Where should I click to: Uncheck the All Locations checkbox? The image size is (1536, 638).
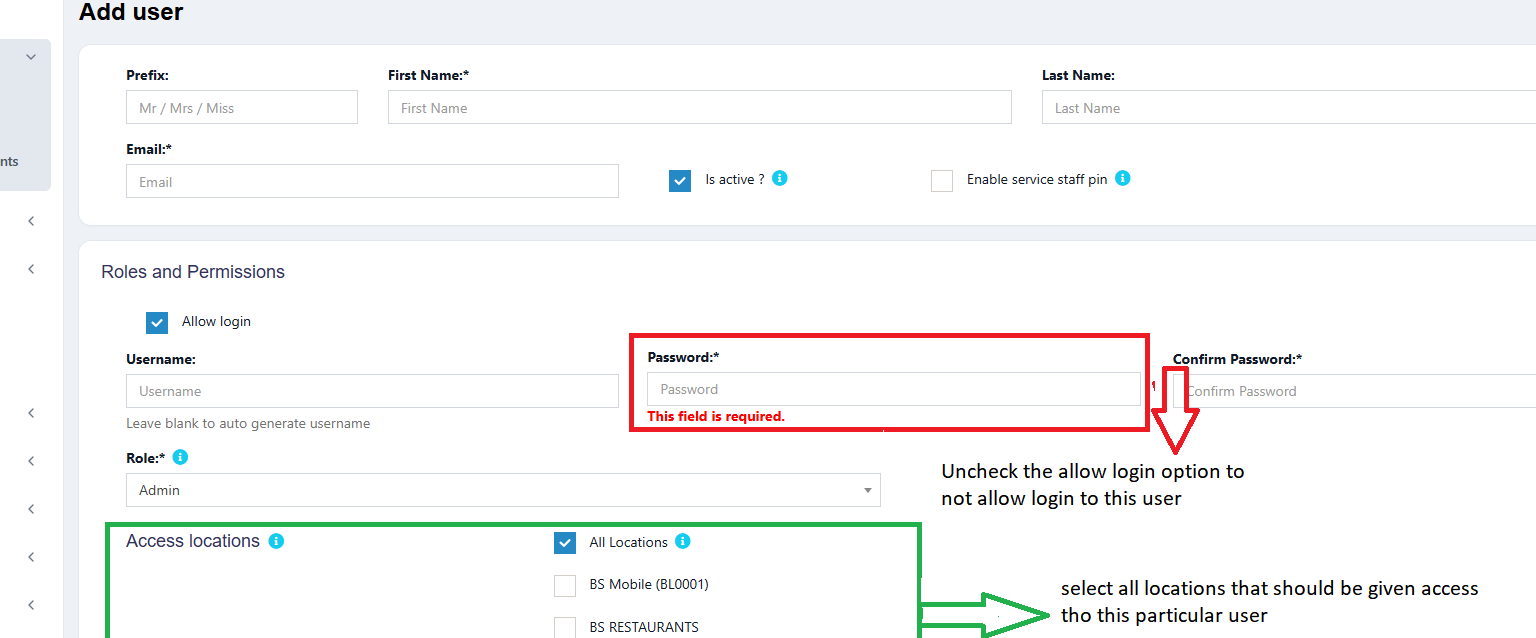(x=565, y=543)
